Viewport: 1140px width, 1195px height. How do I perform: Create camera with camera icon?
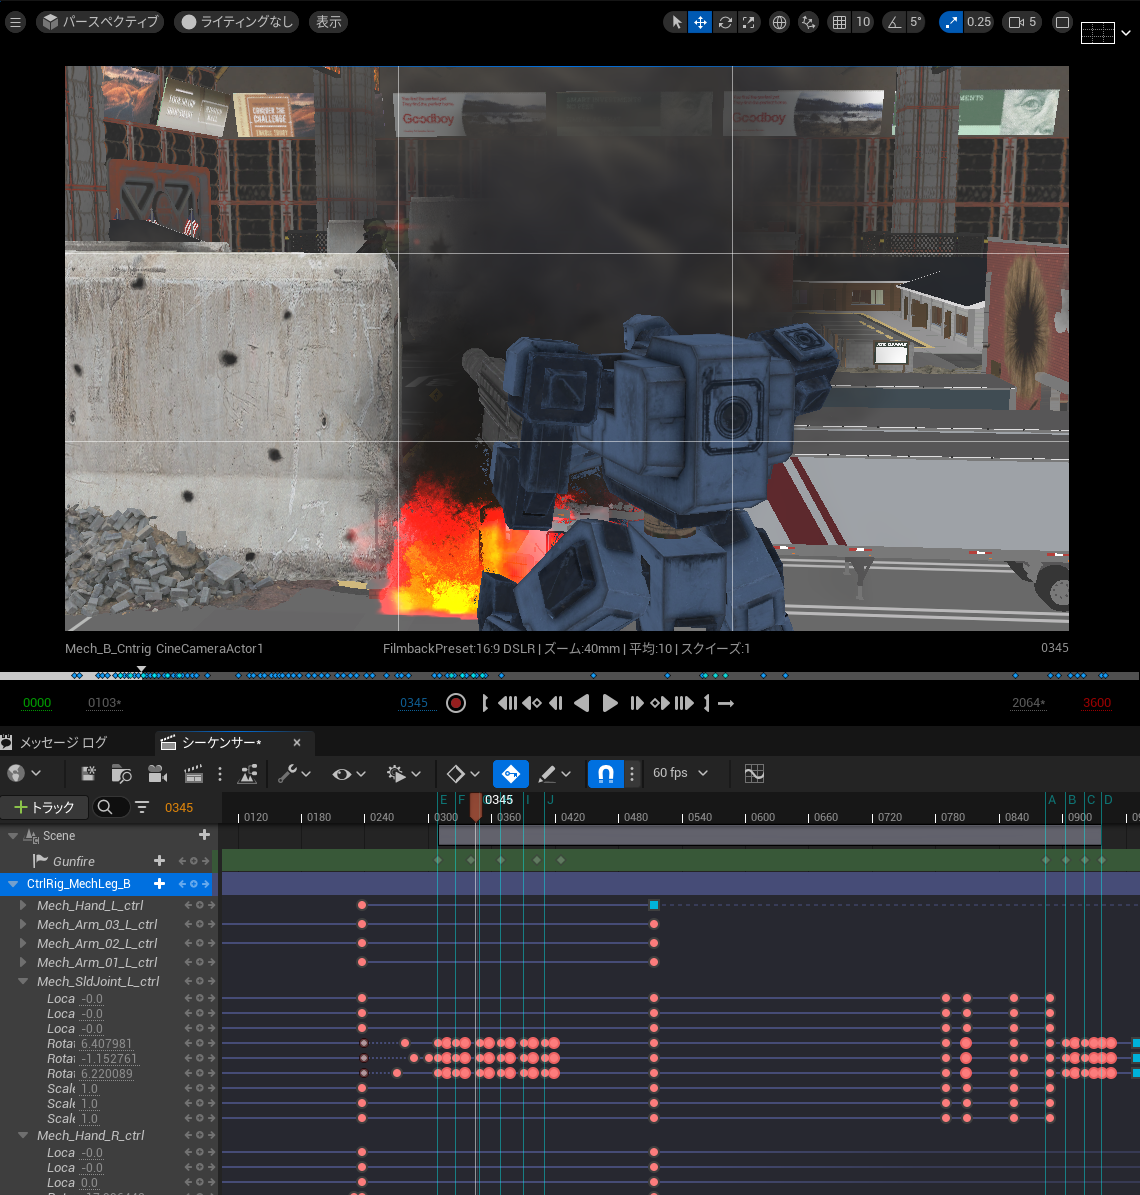click(158, 774)
